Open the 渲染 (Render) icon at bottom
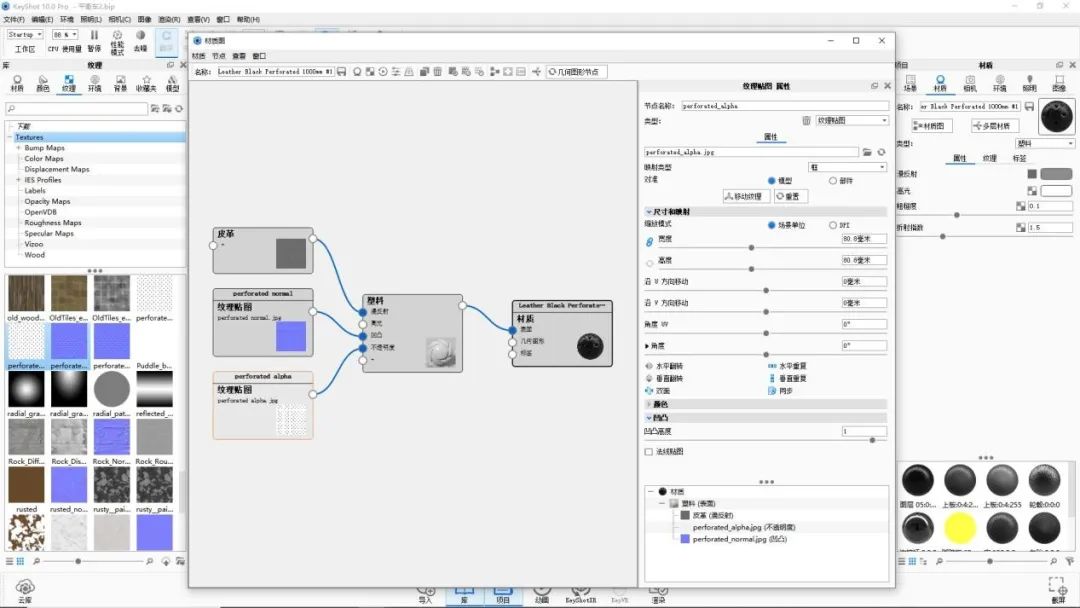Screen dimensions: 1080x608 [x=658, y=592]
